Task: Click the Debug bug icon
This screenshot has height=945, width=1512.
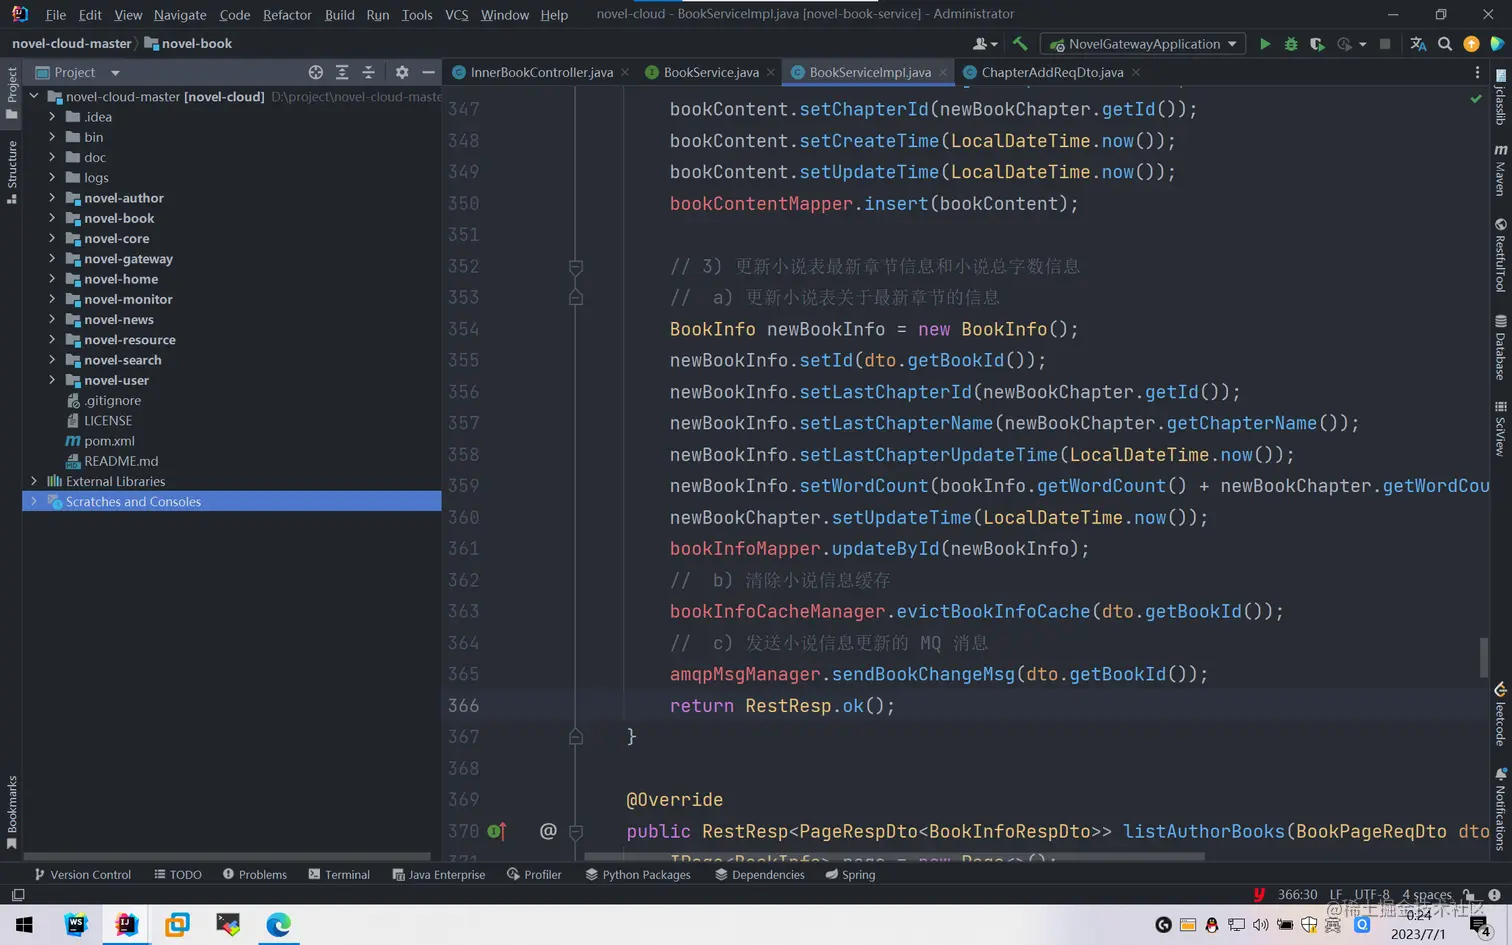Action: click(1291, 44)
